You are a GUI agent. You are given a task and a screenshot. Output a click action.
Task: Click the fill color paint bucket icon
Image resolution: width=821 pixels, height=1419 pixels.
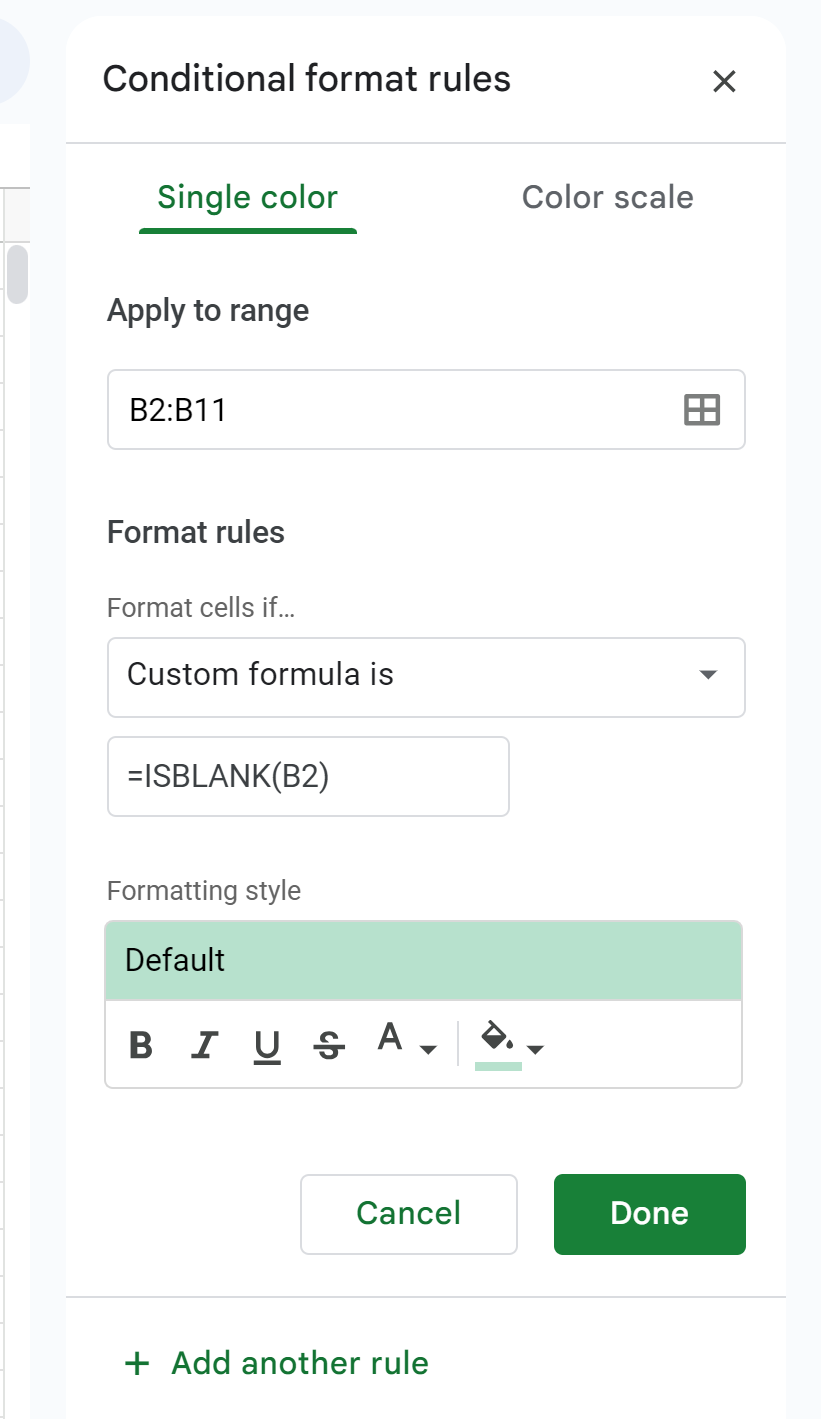[497, 1040]
